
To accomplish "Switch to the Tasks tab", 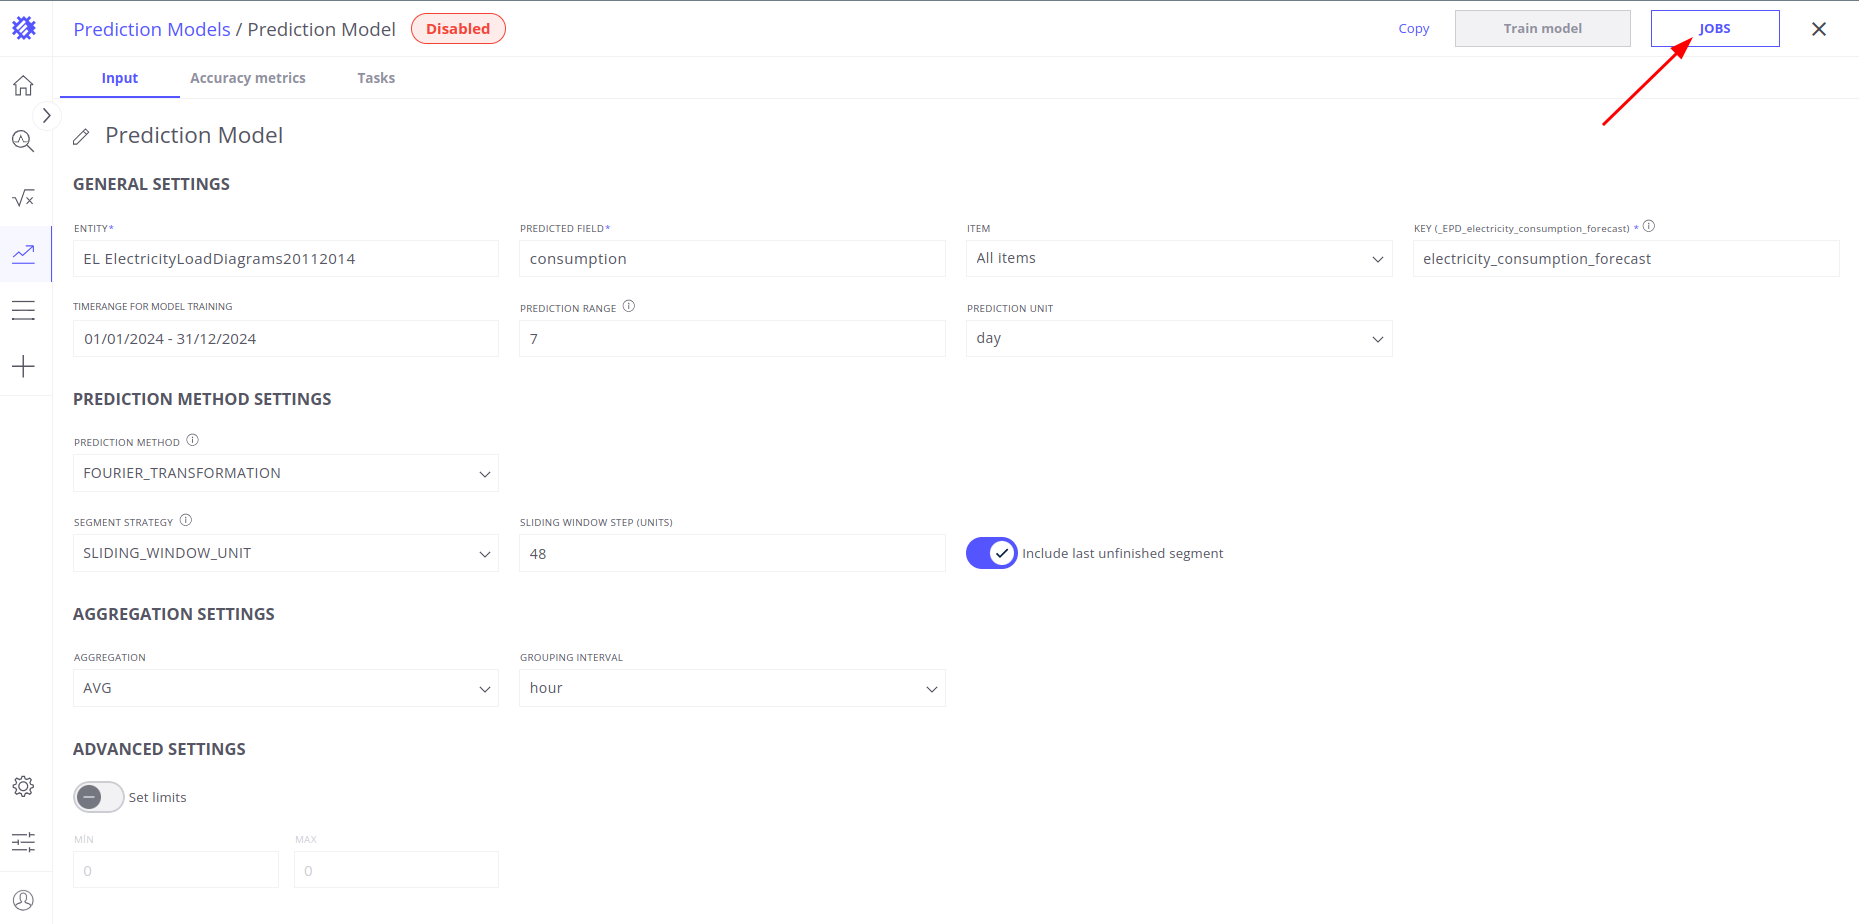I will tap(376, 78).
